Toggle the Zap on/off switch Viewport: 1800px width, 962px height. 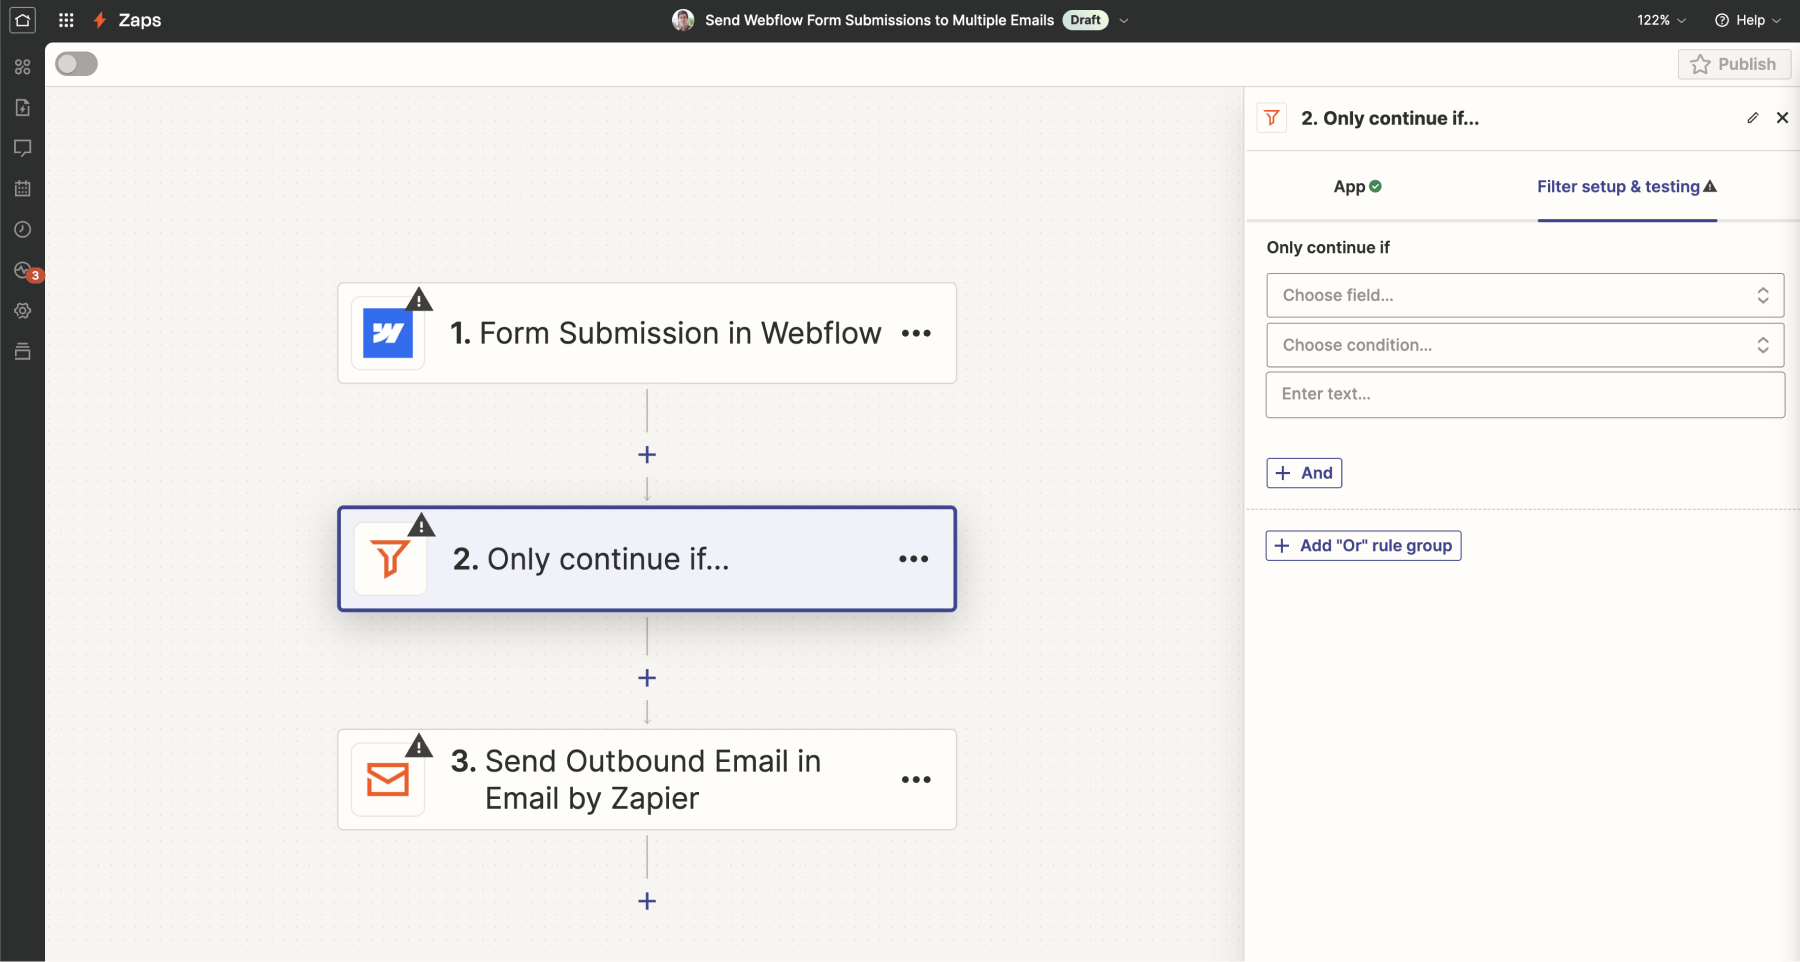77,64
